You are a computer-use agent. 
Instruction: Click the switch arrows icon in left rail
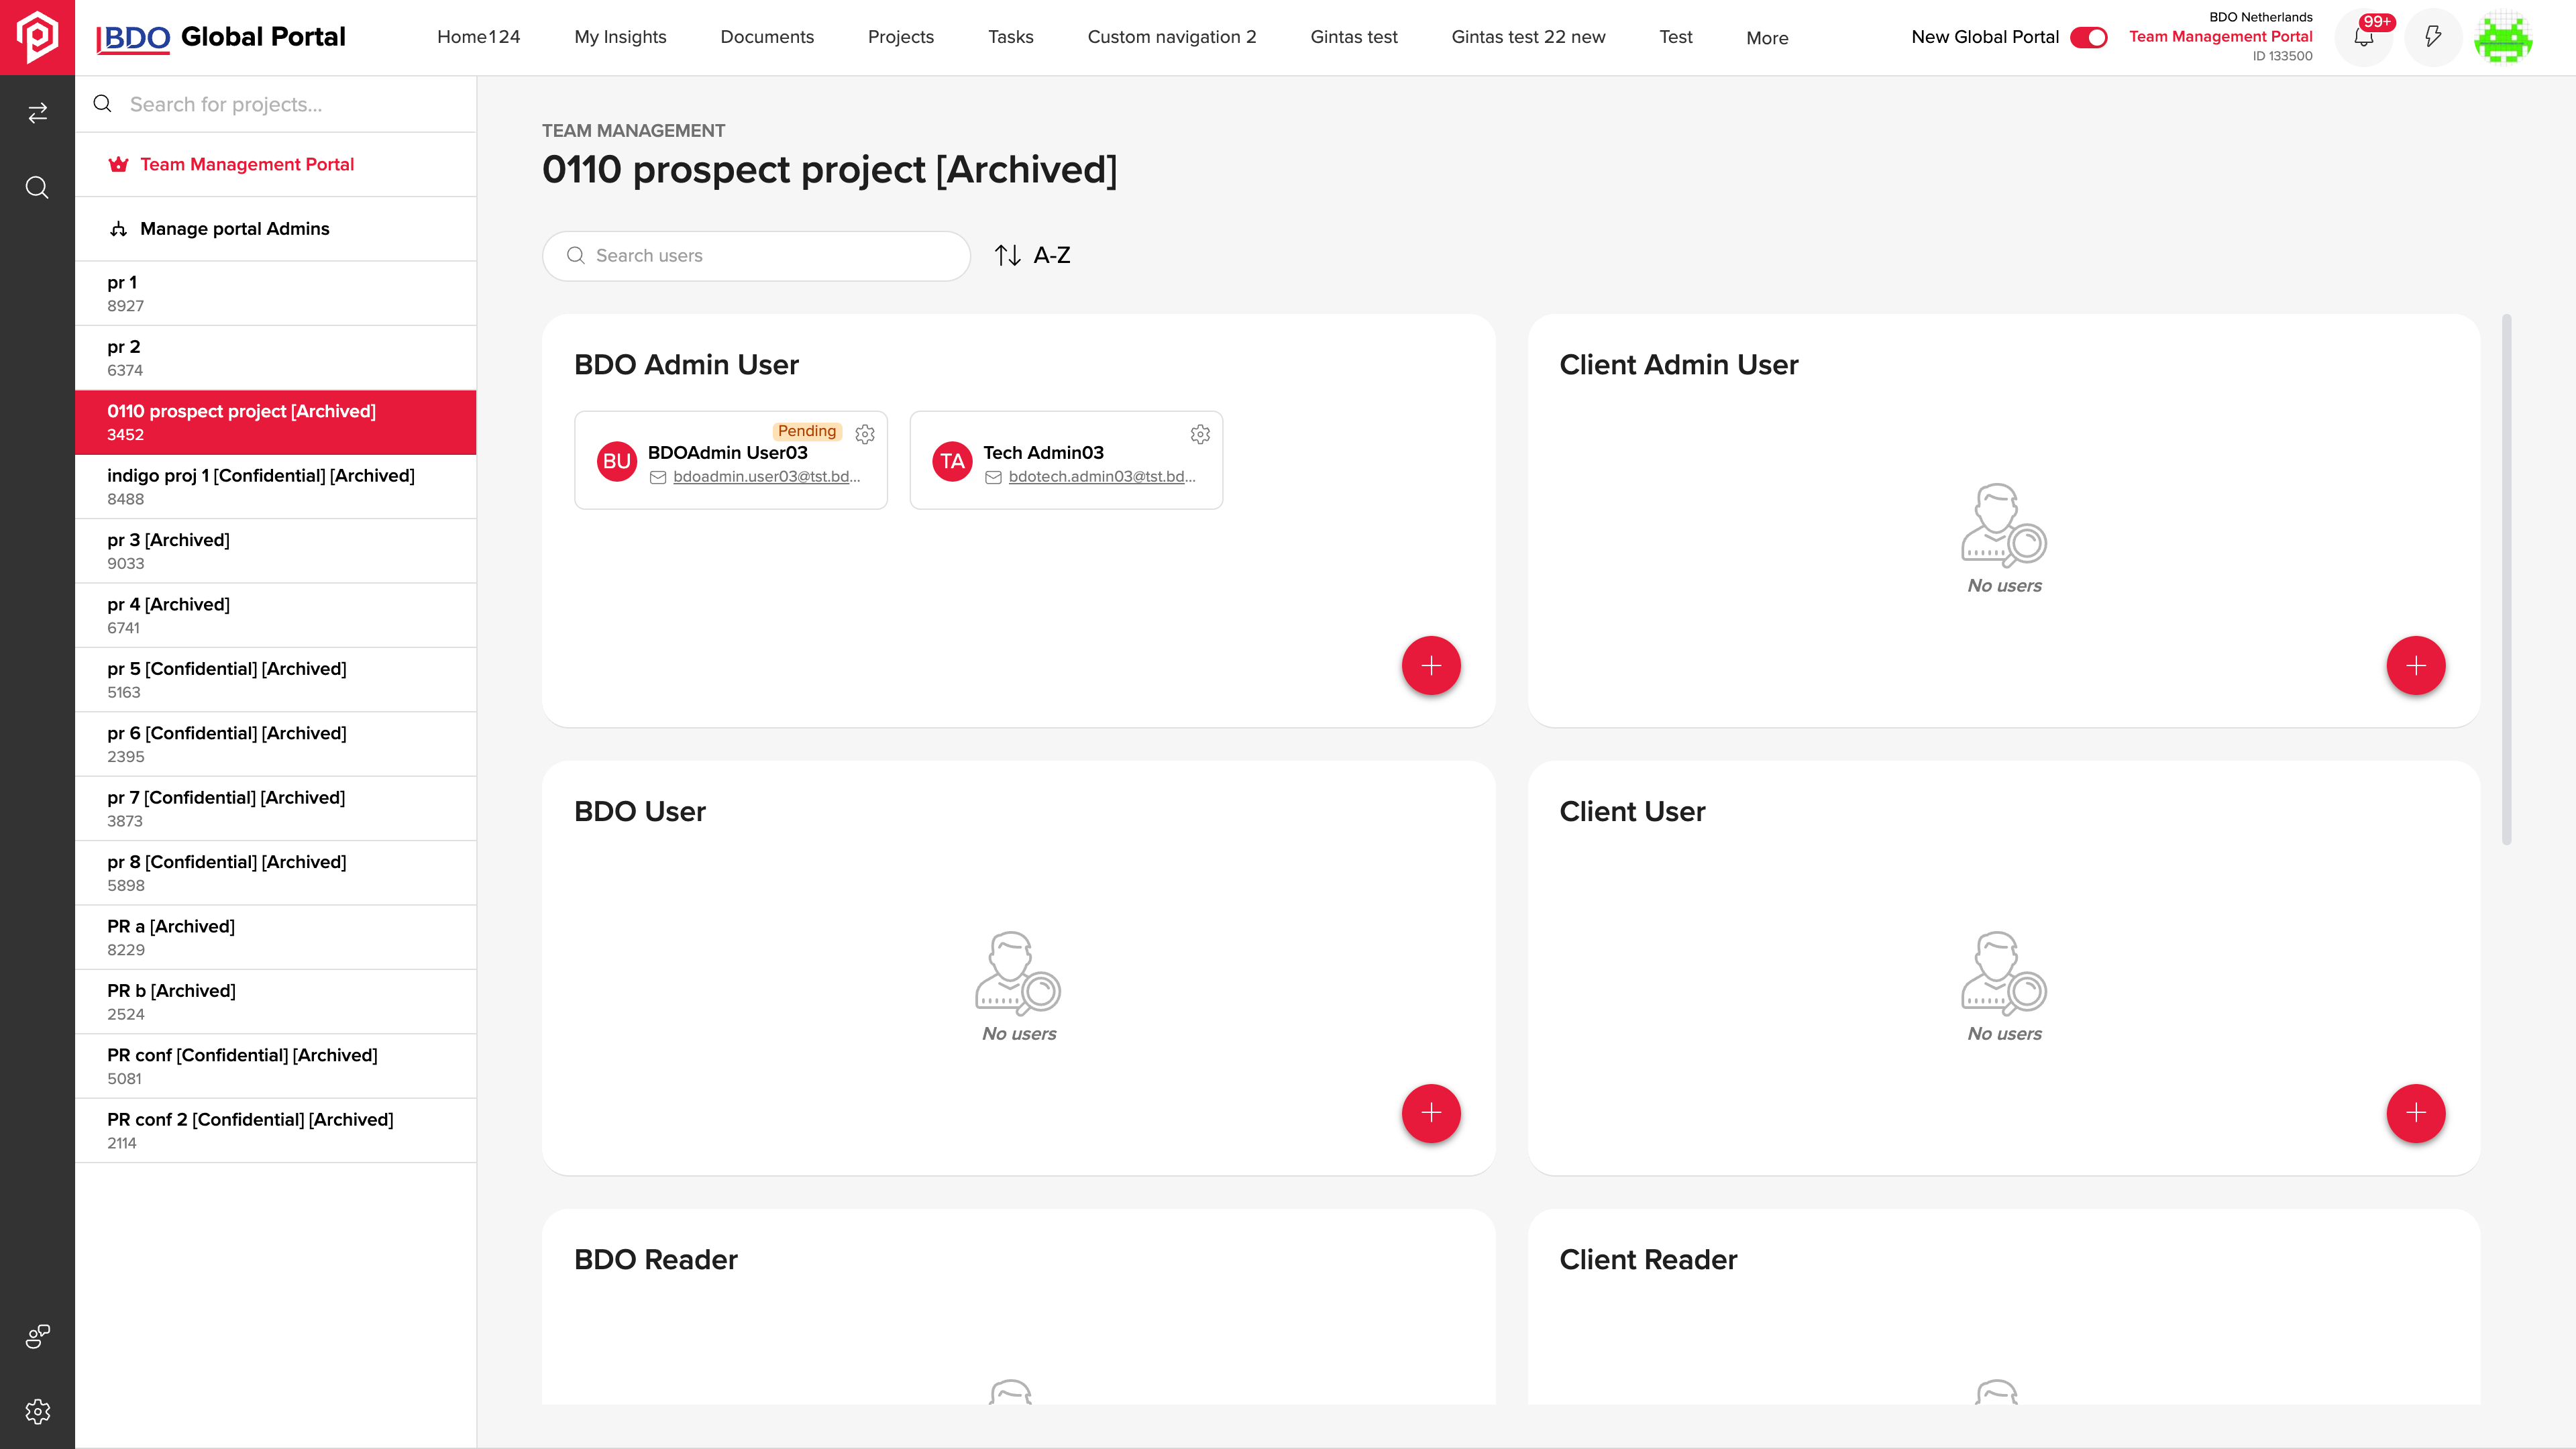coord(37,113)
